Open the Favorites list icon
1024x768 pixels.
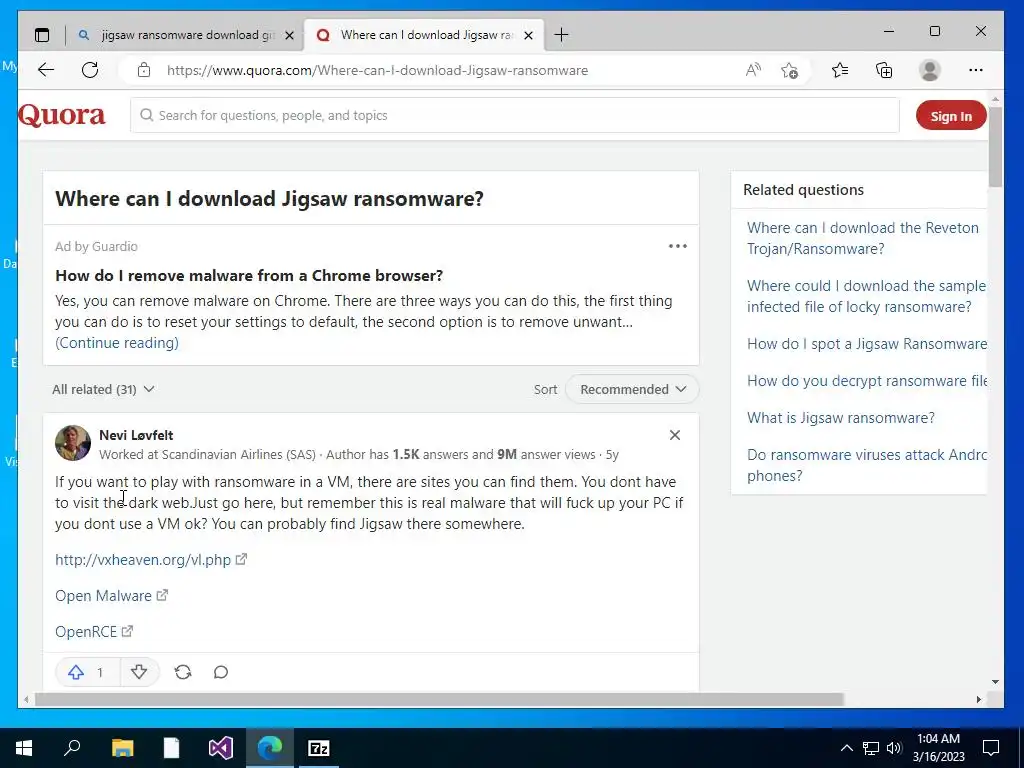tap(840, 70)
